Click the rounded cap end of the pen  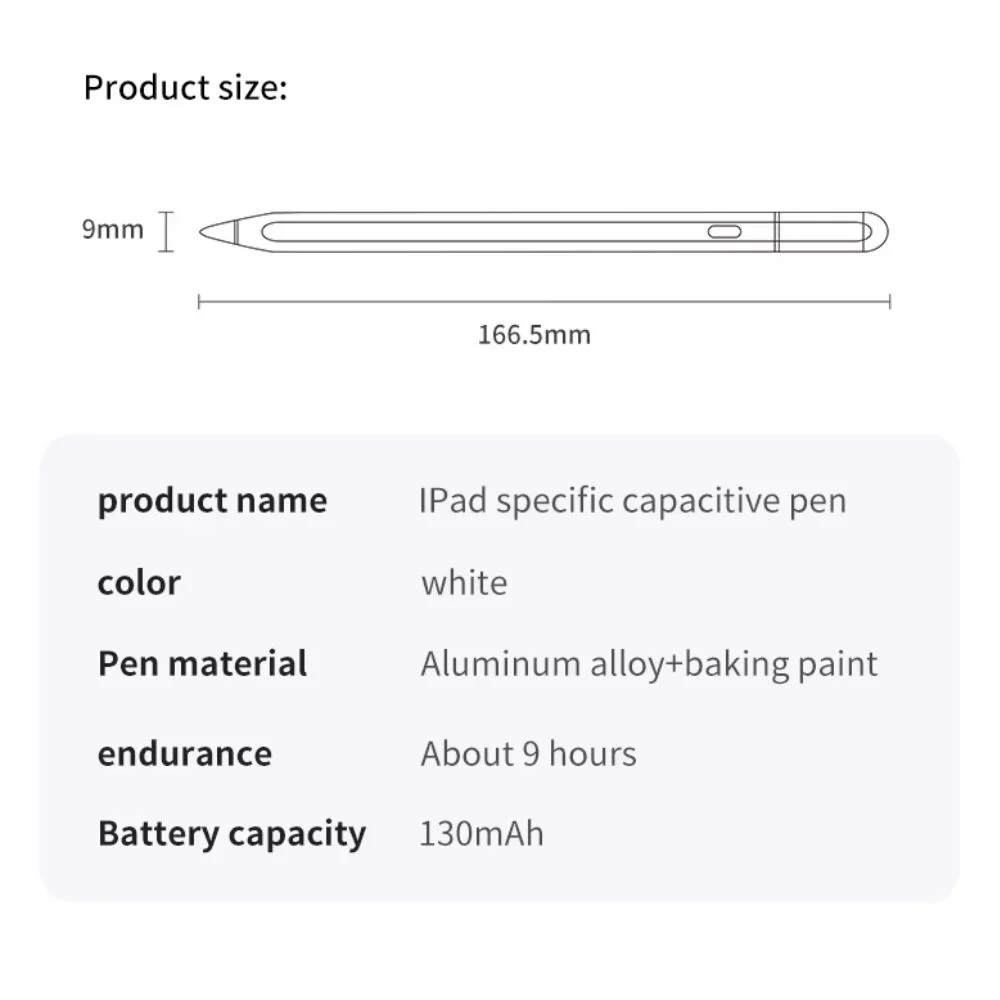(876, 232)
